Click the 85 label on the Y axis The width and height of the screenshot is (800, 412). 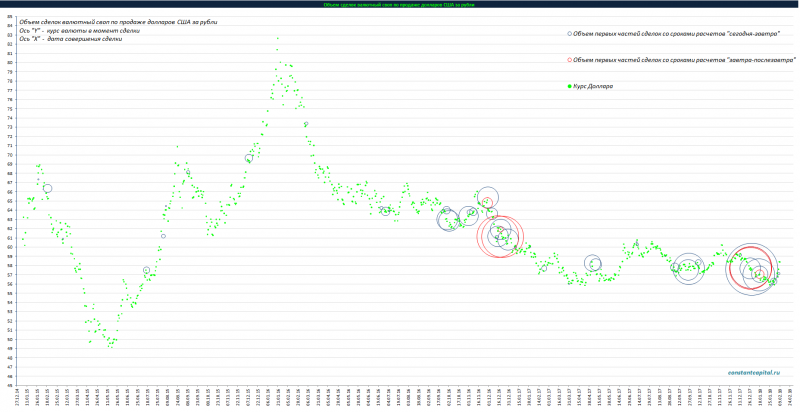click(9, 16)
